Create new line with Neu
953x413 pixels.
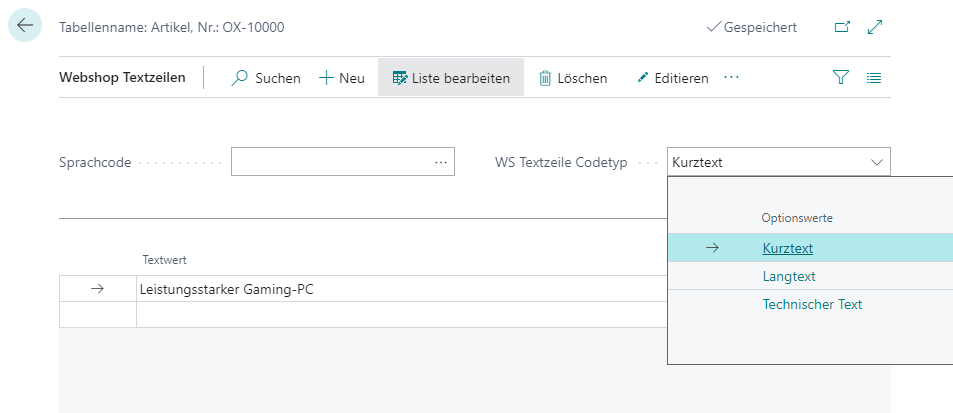tap(342, 78)
